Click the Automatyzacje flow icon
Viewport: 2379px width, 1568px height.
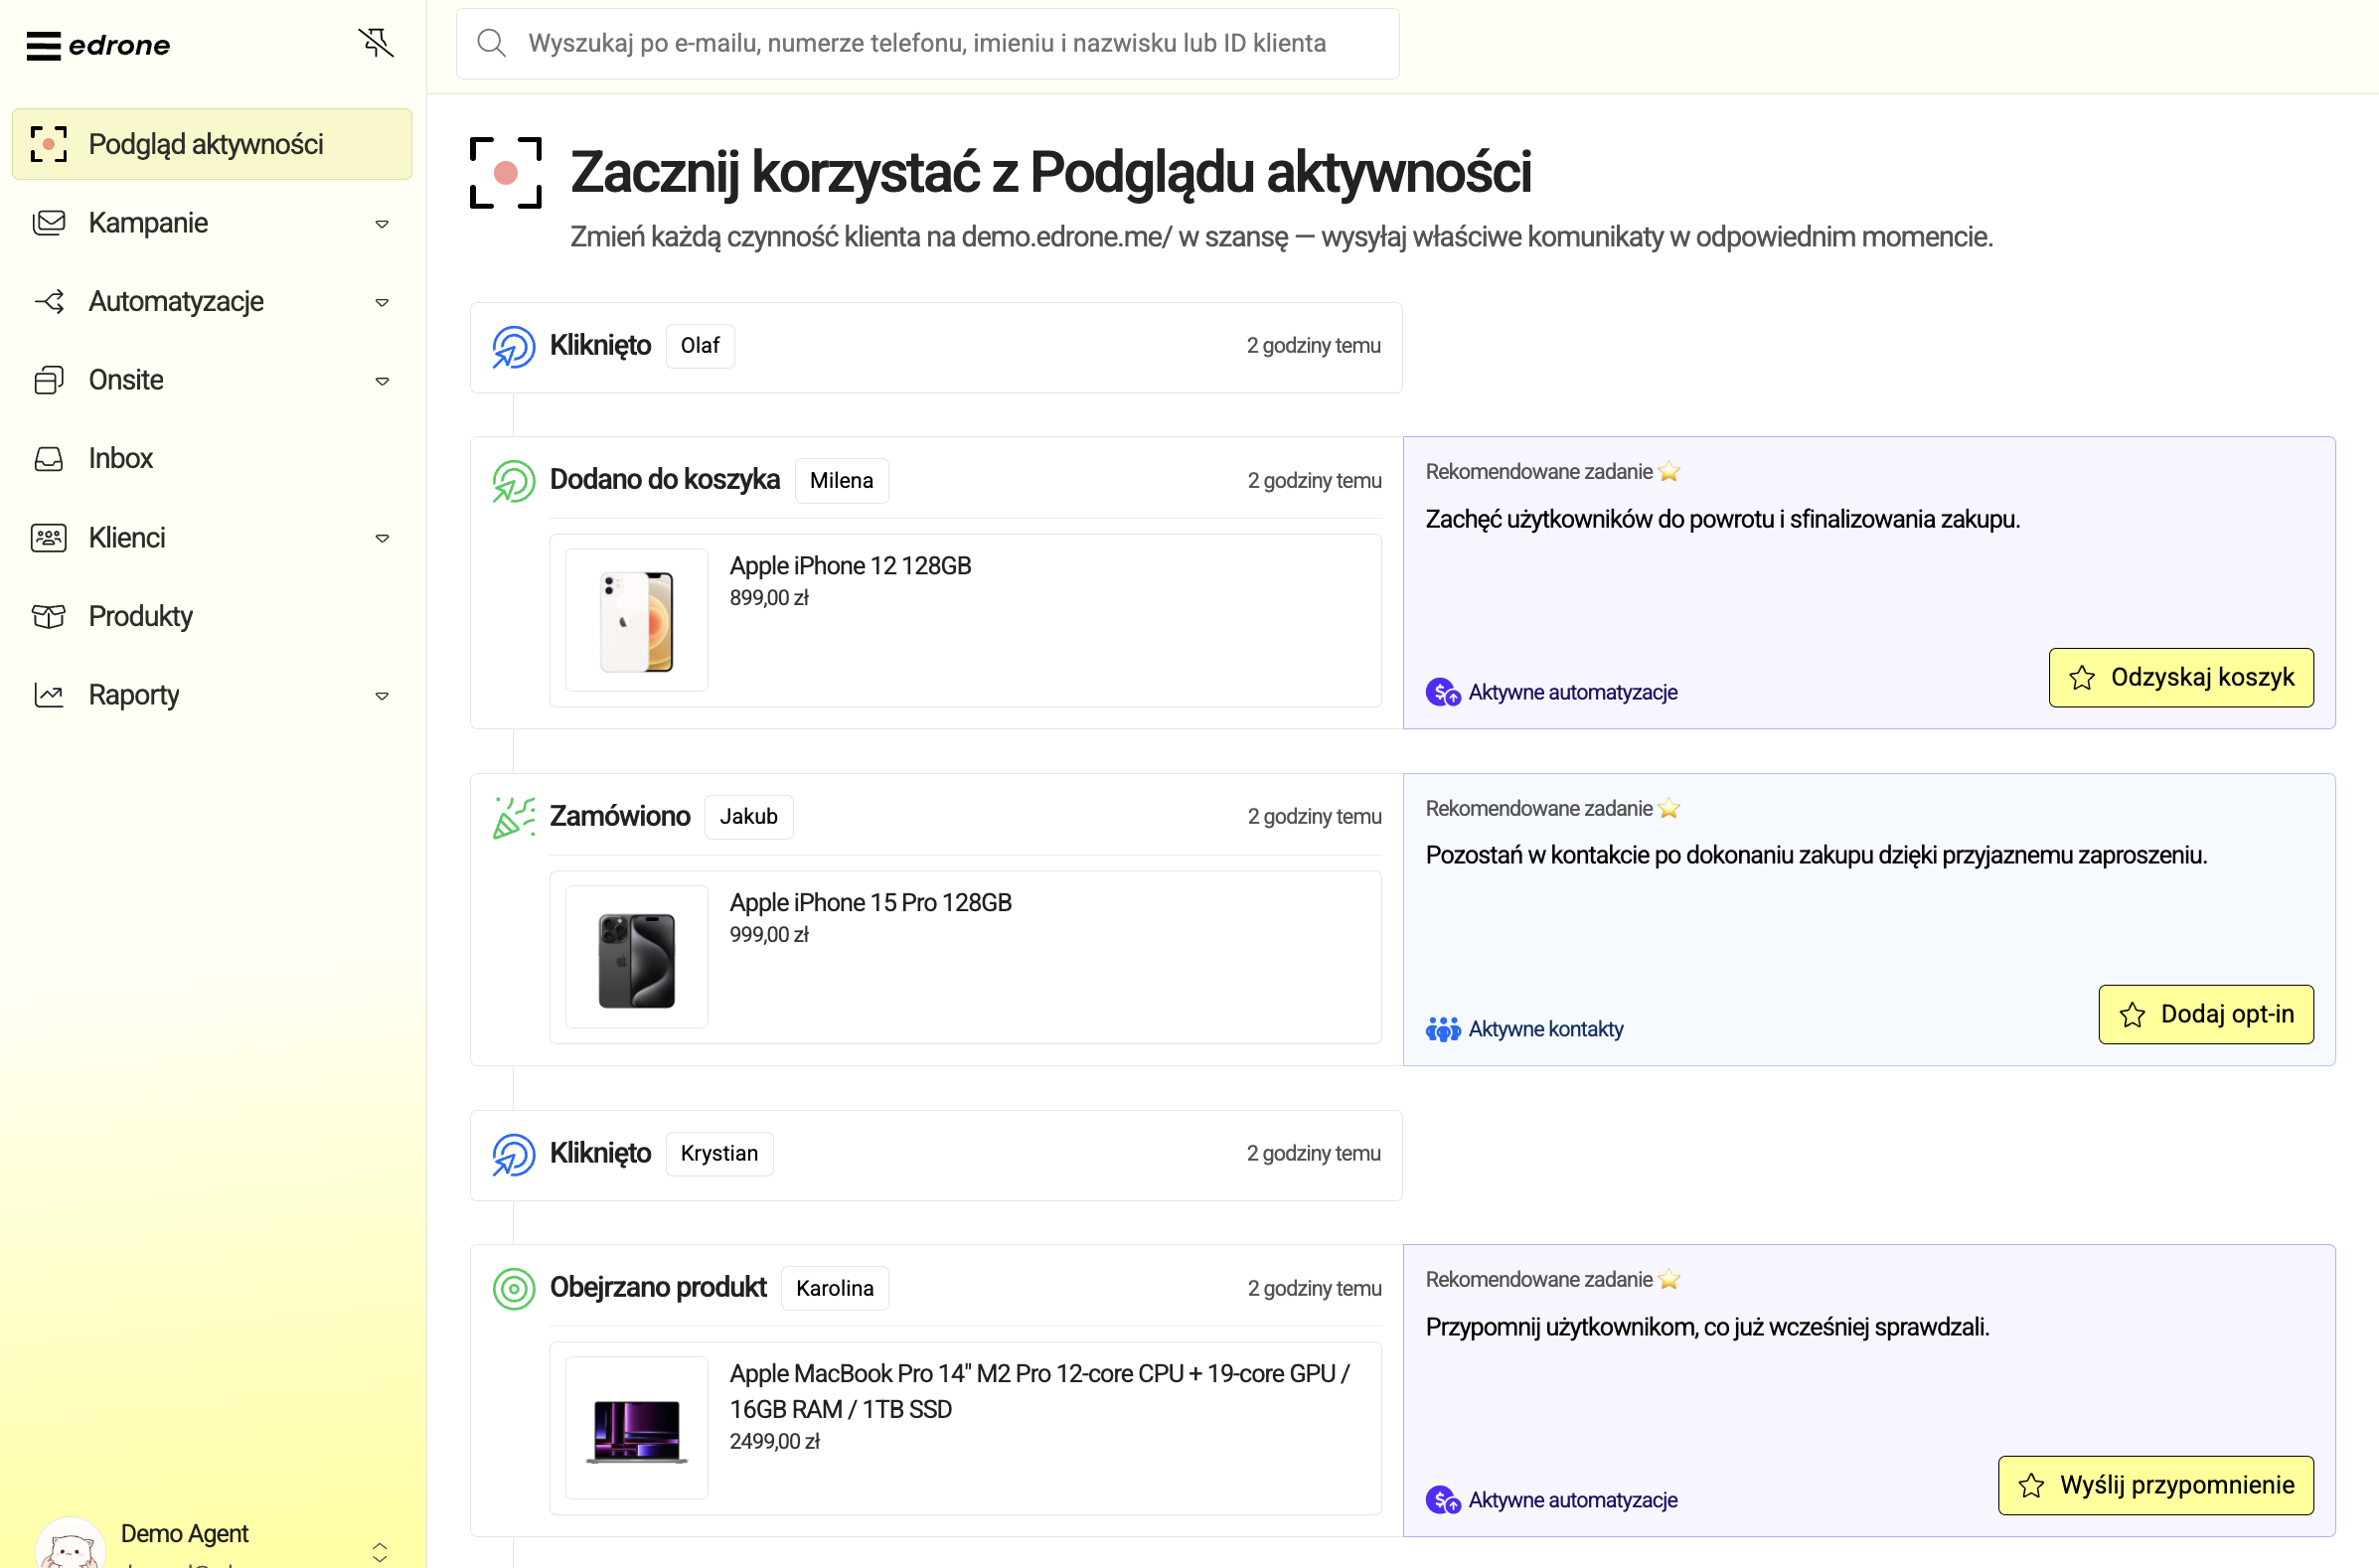point(49,301)
